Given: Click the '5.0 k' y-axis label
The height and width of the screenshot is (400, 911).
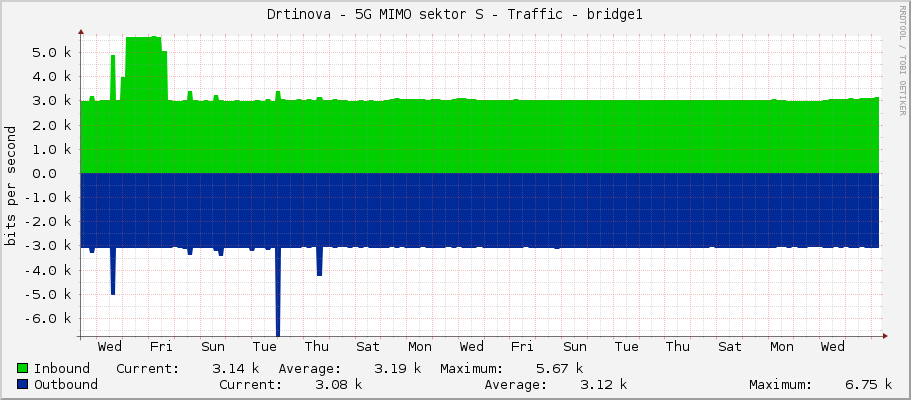Looking at the screenshot, I should pos(52,52).
